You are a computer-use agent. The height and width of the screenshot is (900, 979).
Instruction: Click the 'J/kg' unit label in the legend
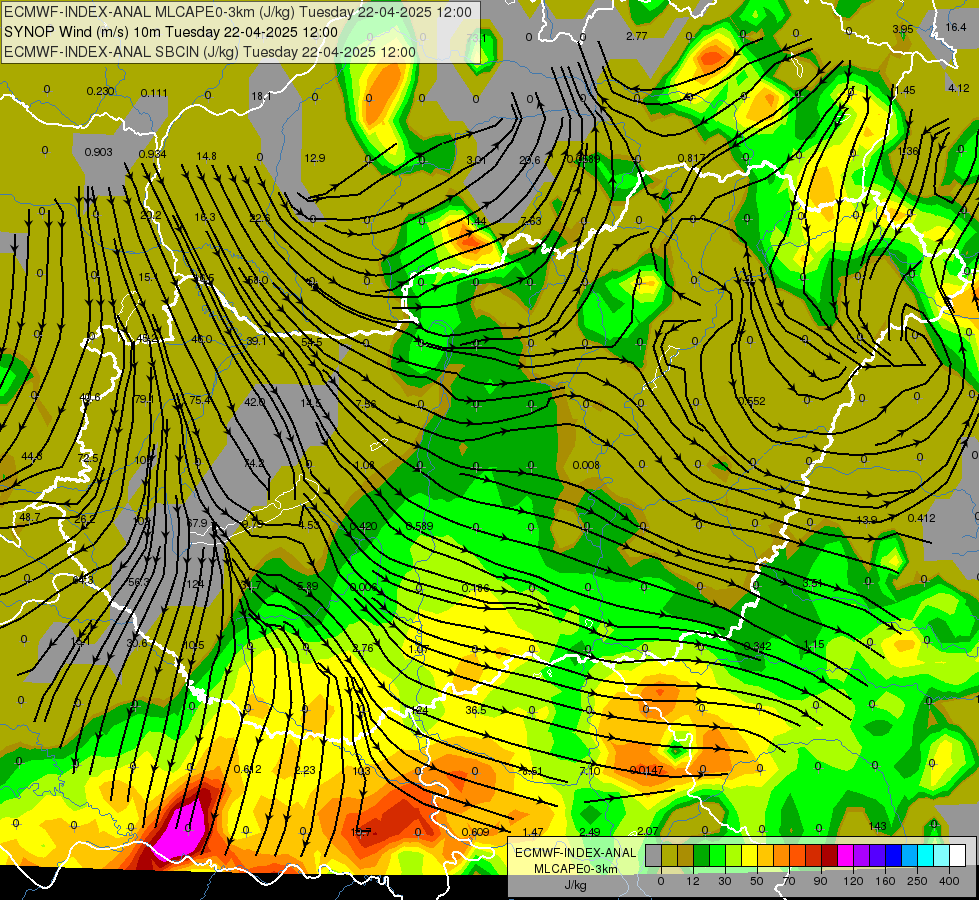(x=576, y=884)
